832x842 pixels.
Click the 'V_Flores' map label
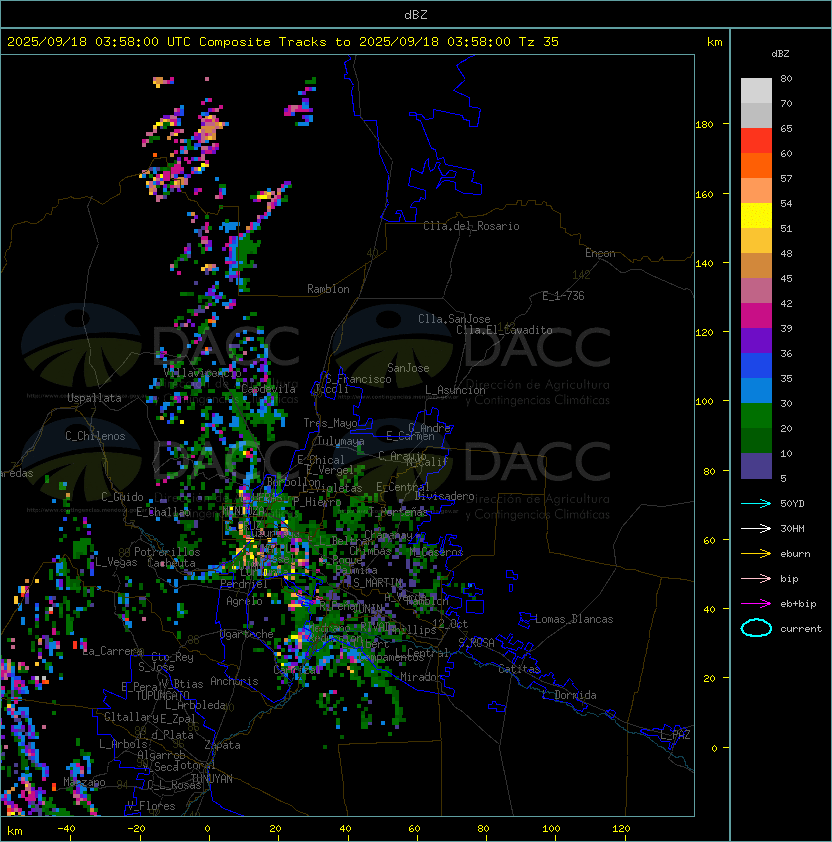coord(151,806)
